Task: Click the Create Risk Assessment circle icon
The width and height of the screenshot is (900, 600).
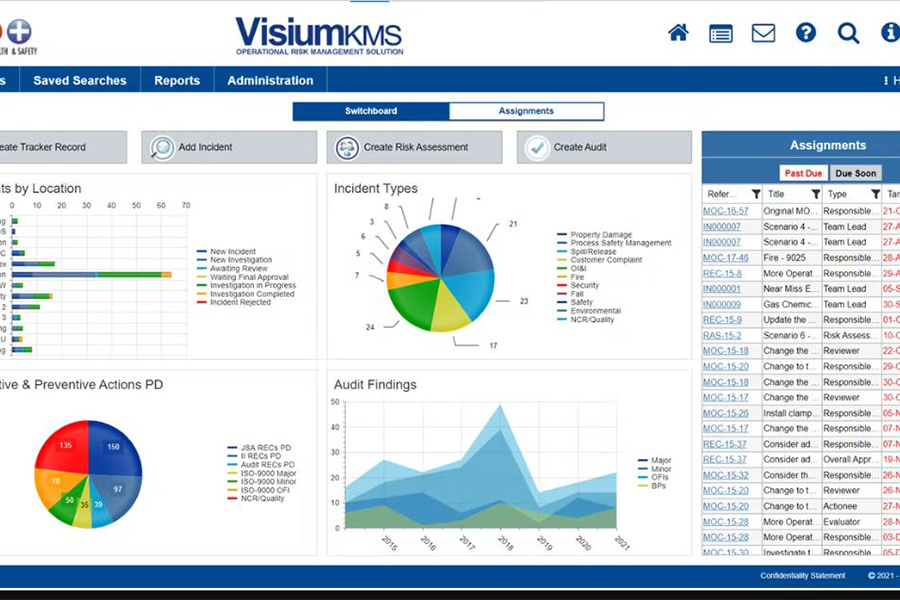Action: pos(347,148)
